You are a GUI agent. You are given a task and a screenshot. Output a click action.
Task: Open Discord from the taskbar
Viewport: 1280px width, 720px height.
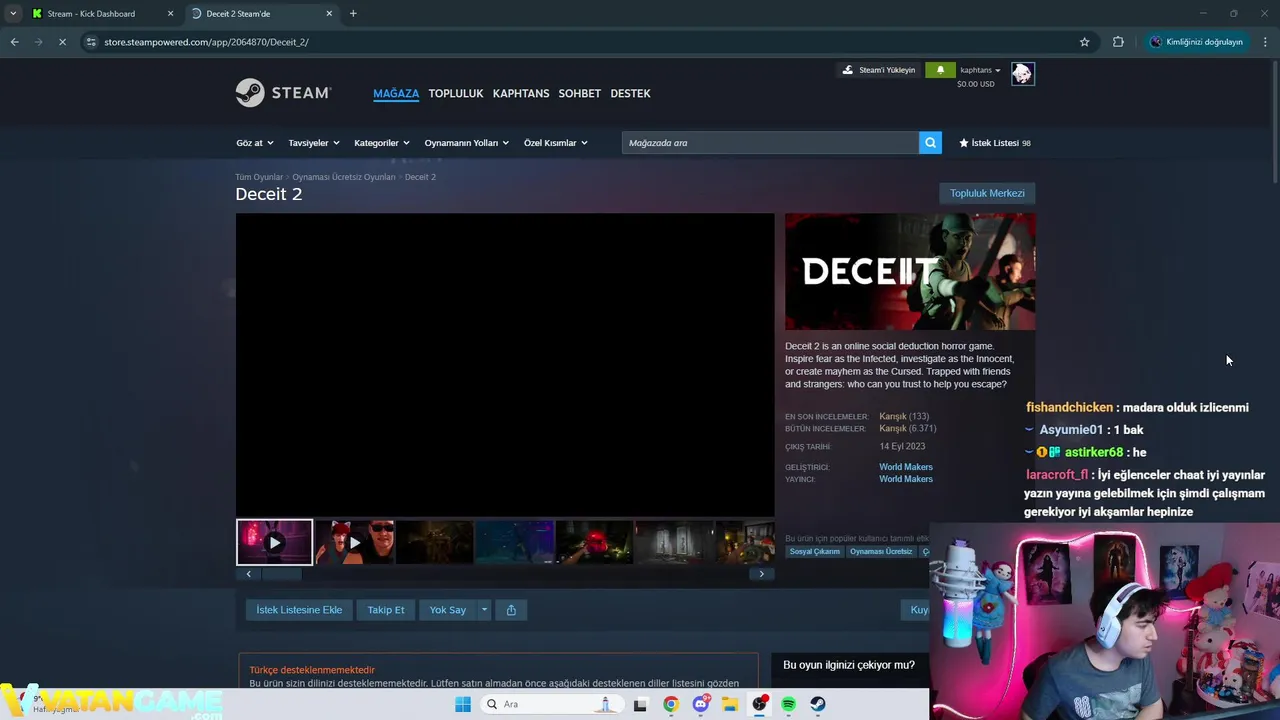(x=701, y=704)
